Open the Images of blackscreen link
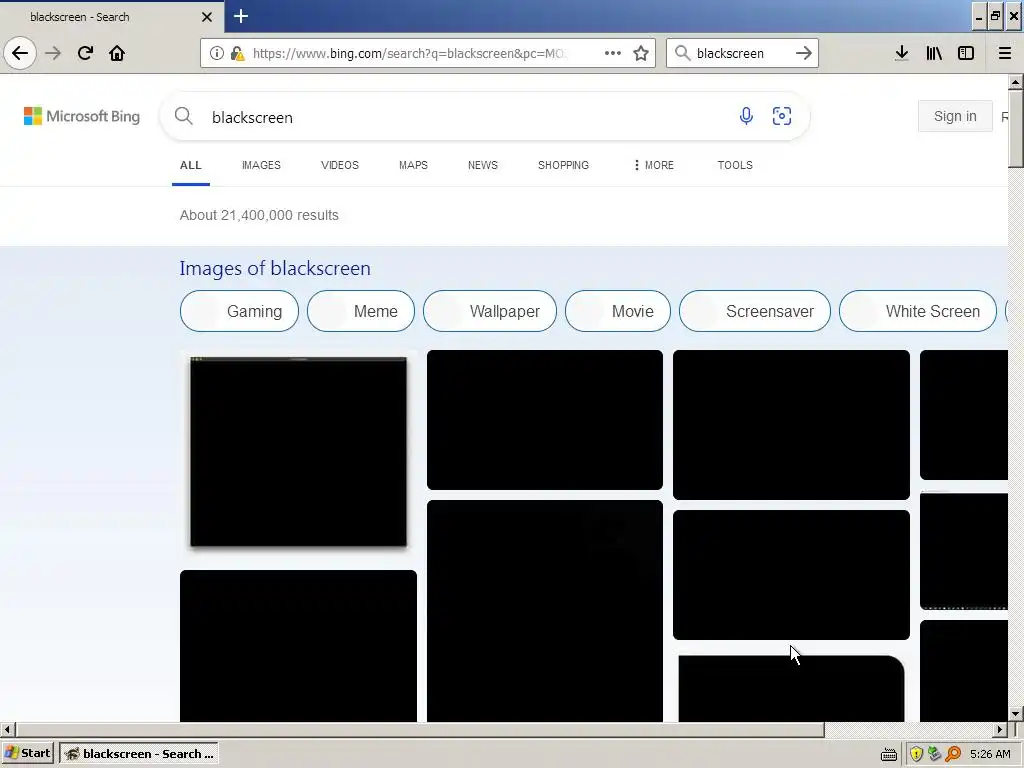This screenshot has height=768, width=1024. click(x=275, y=268)
